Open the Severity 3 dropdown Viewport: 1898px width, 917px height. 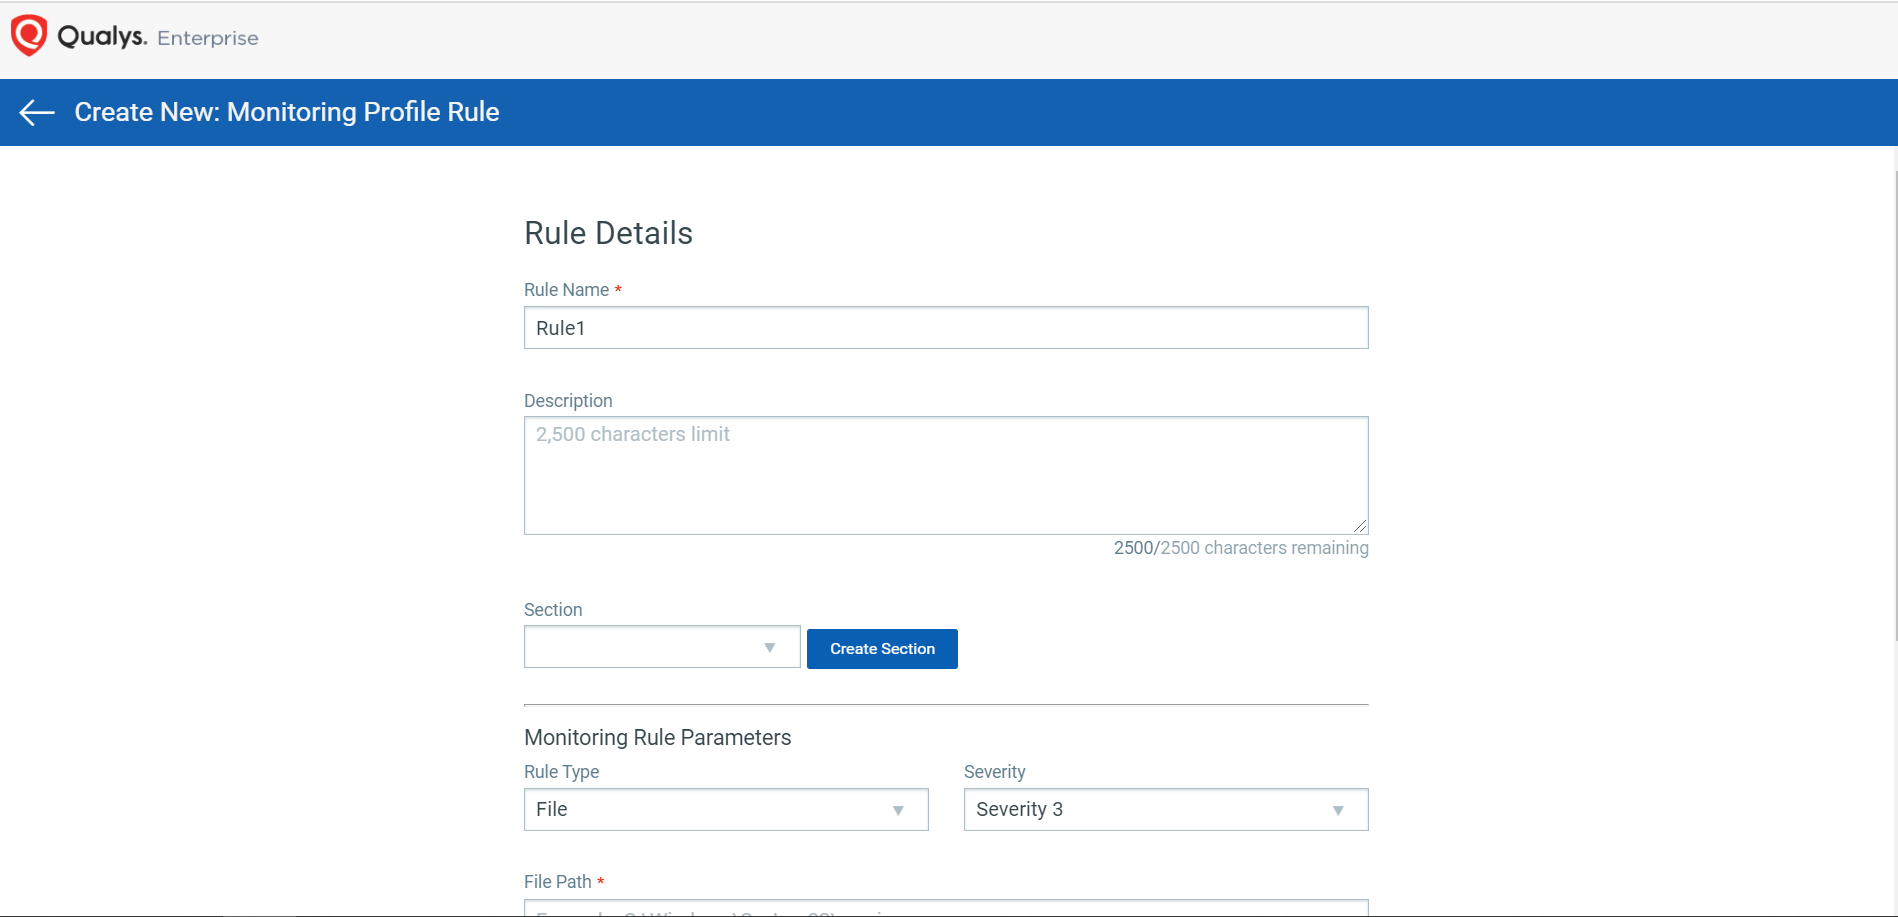tap(1165, 810)
